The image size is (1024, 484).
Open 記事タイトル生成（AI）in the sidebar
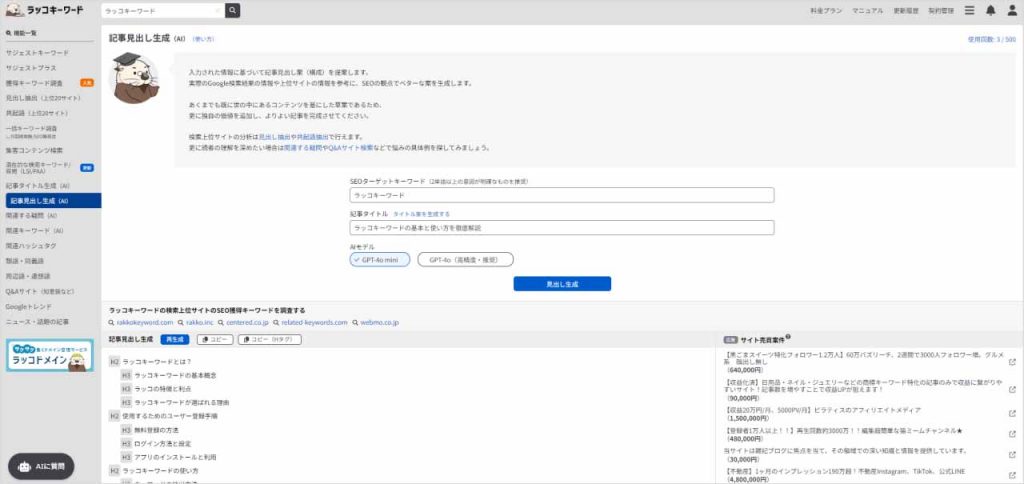point(37,186)
